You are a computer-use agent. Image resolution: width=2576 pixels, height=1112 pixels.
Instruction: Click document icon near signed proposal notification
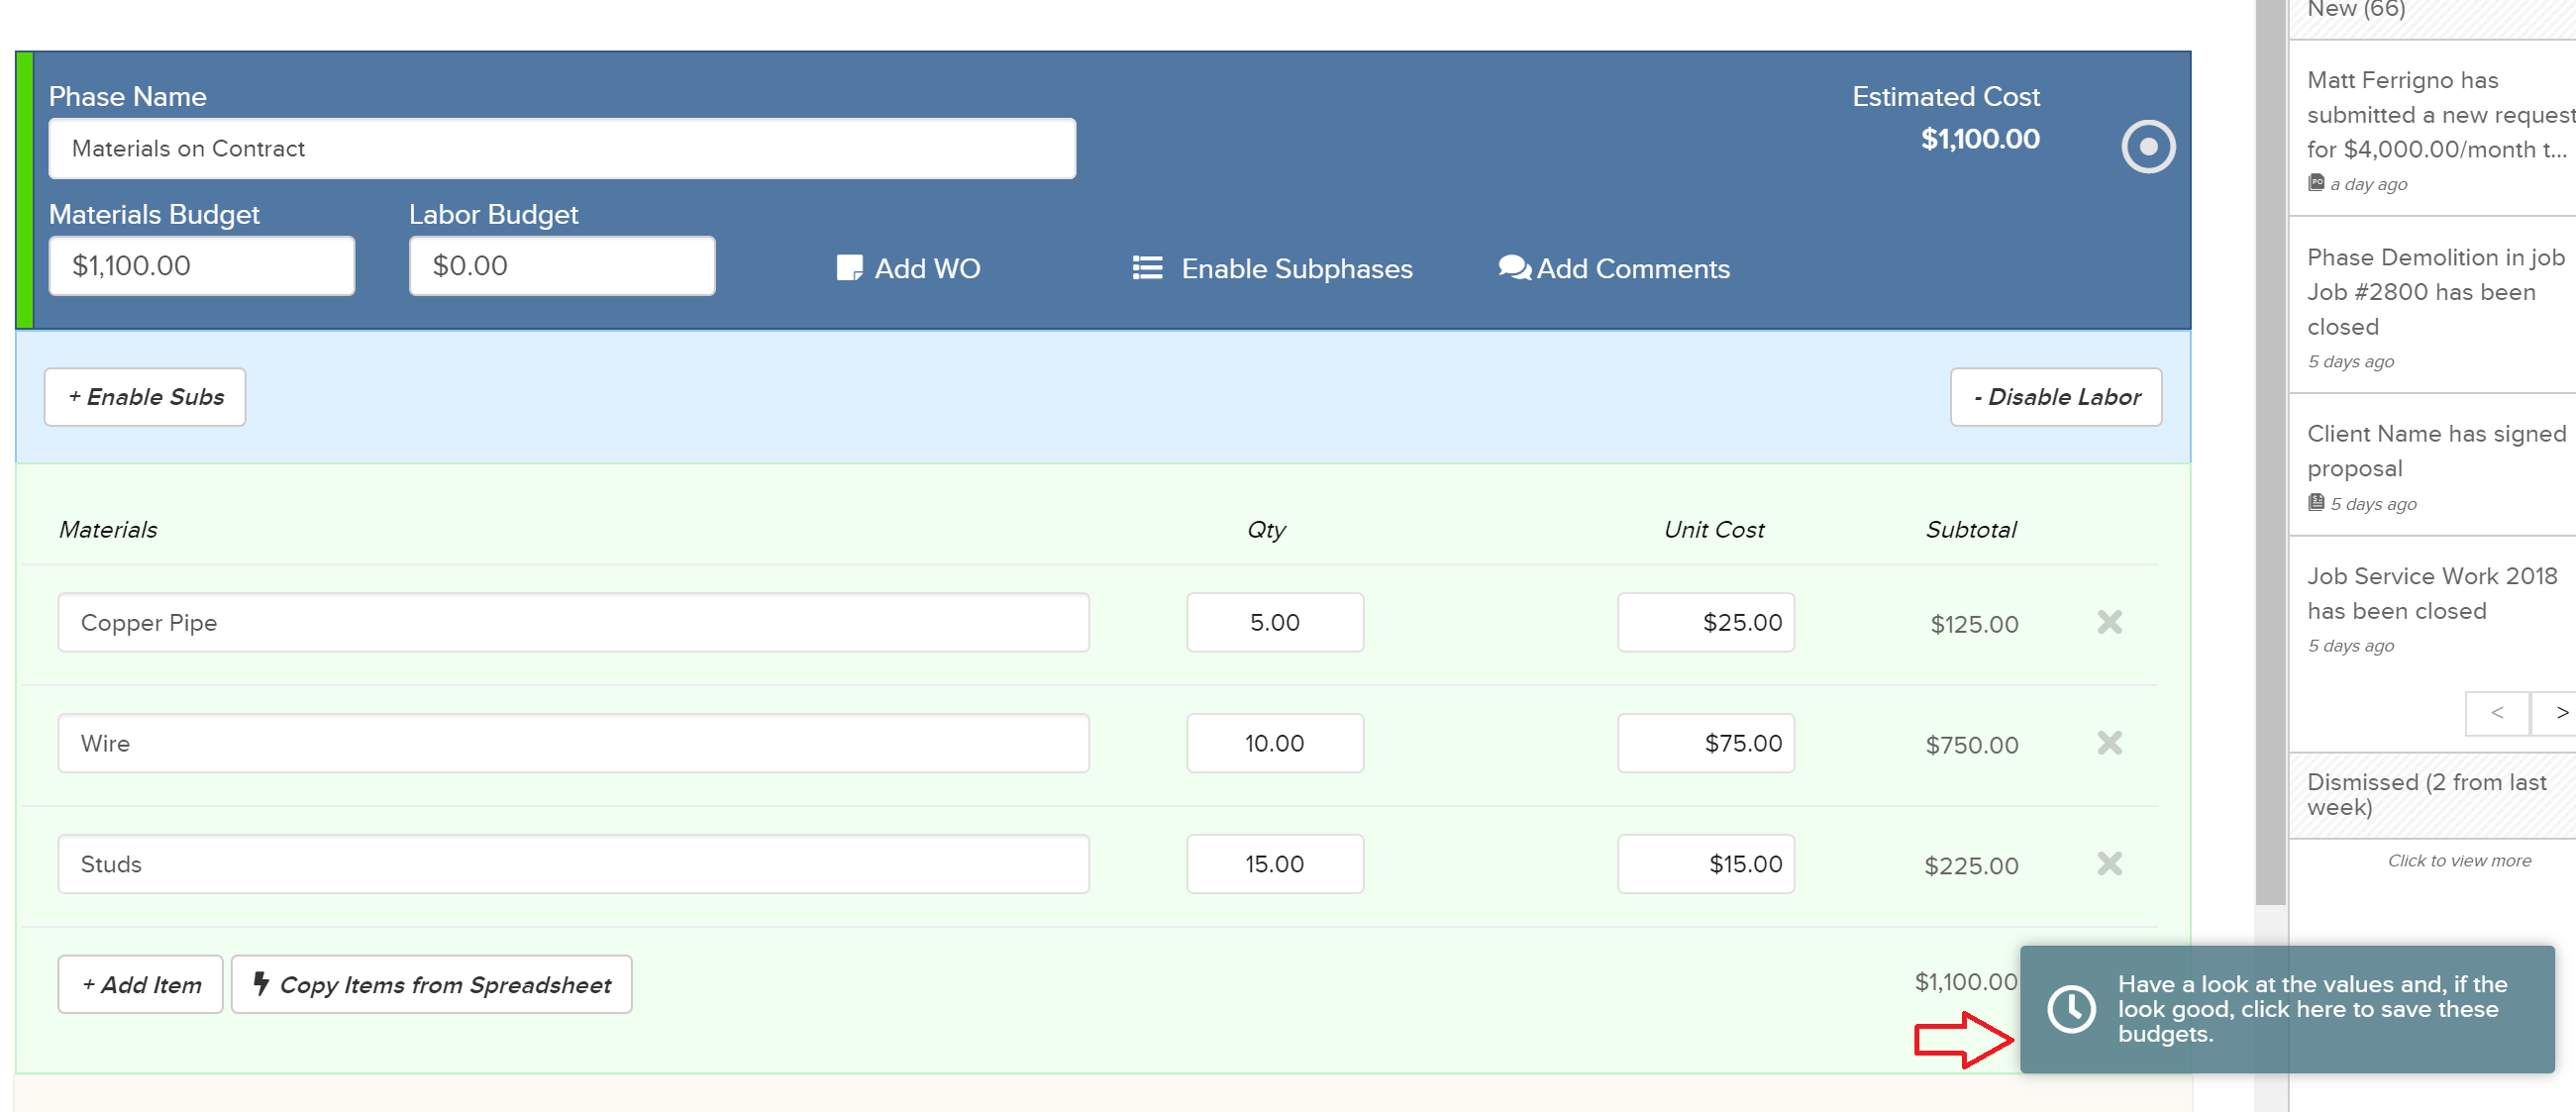coord(2316,503)
